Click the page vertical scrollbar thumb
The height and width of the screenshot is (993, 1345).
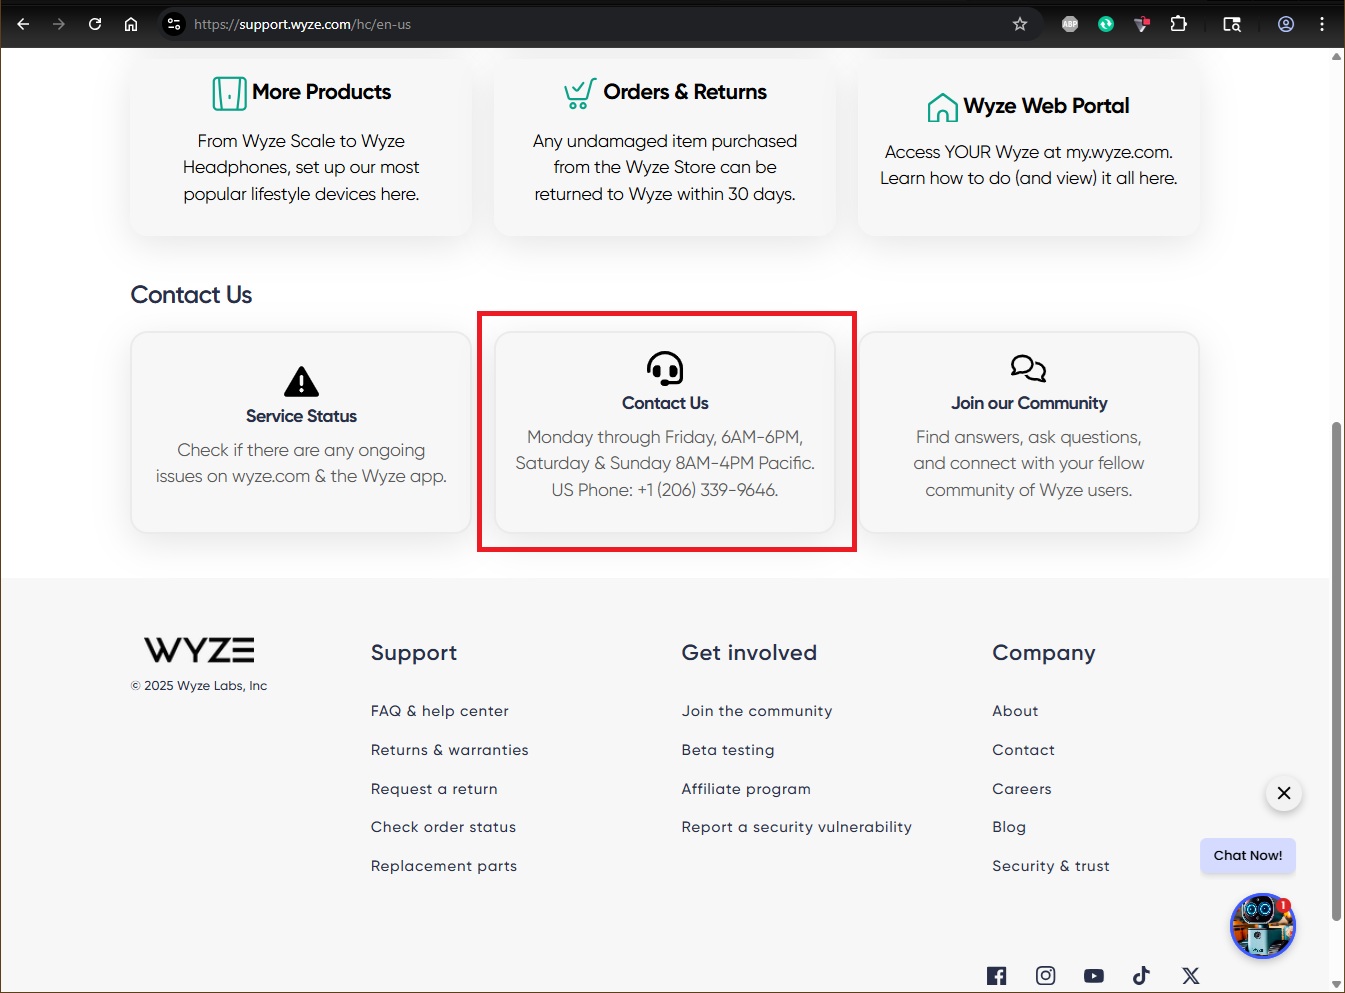point(1337,671)
